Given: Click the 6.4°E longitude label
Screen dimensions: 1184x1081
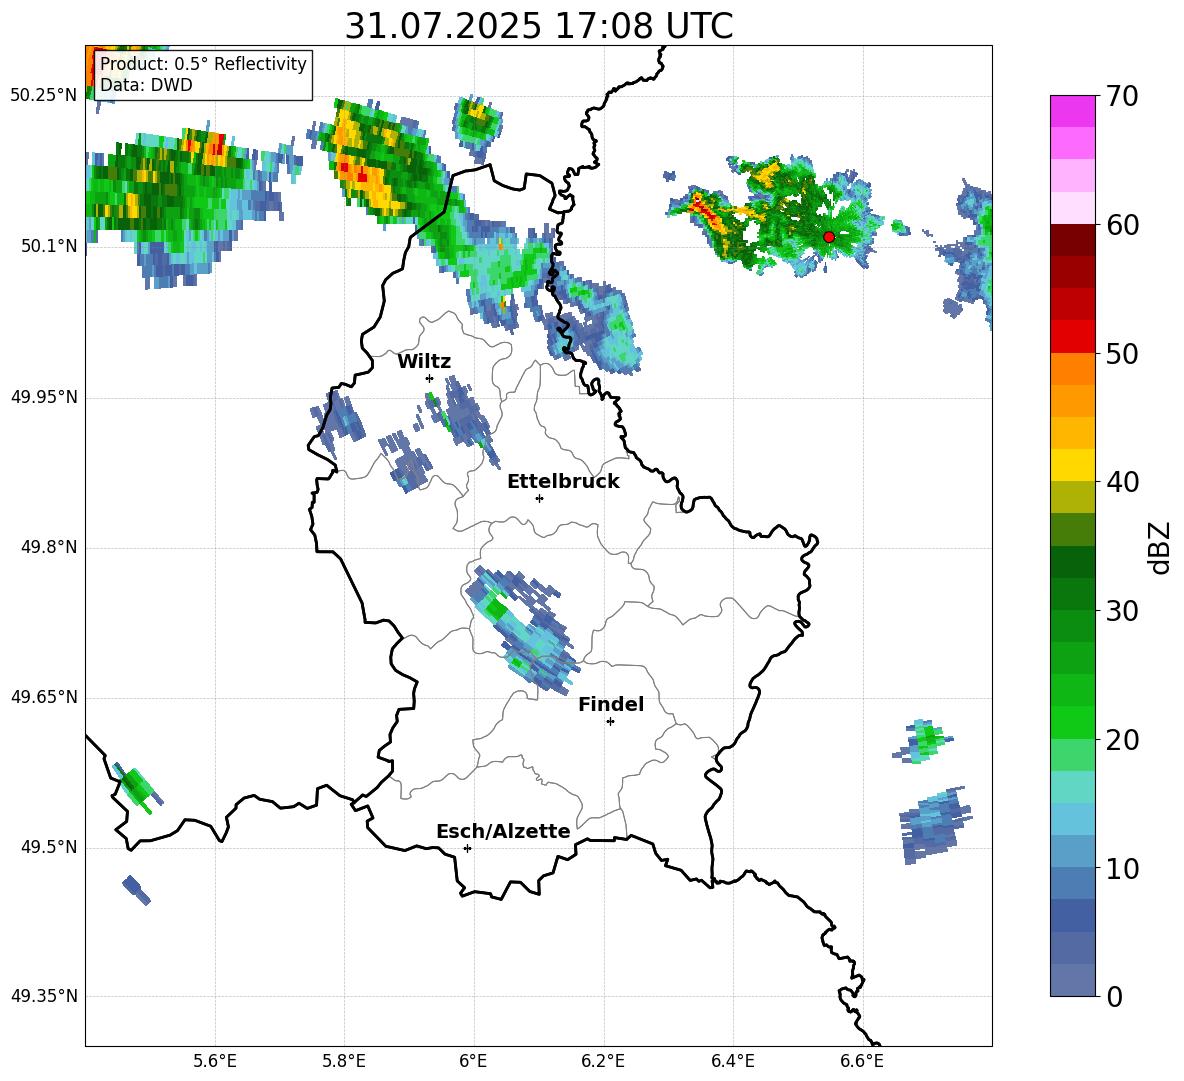Looking at the screenshot, I should pos(732,1062).
